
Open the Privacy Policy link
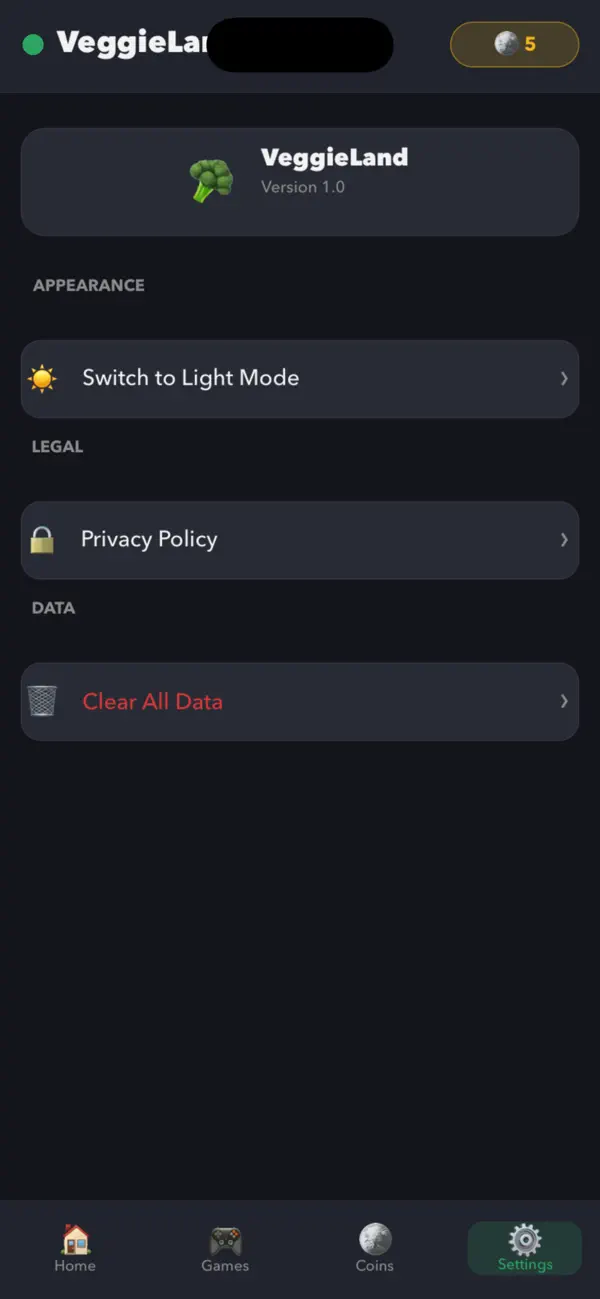300,540
